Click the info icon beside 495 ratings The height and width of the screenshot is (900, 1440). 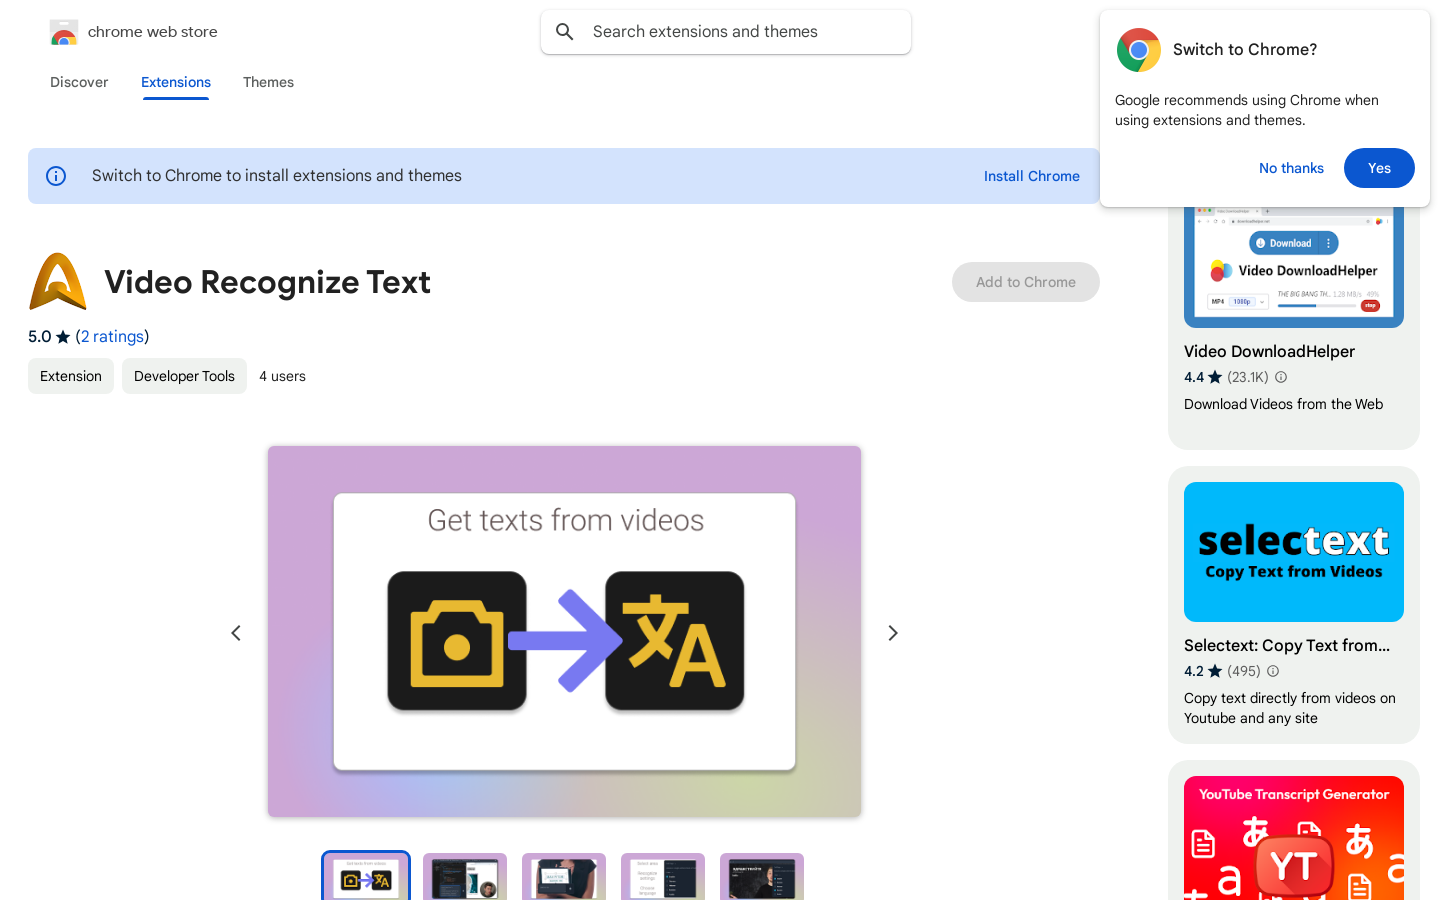[x=1273, y=671]
